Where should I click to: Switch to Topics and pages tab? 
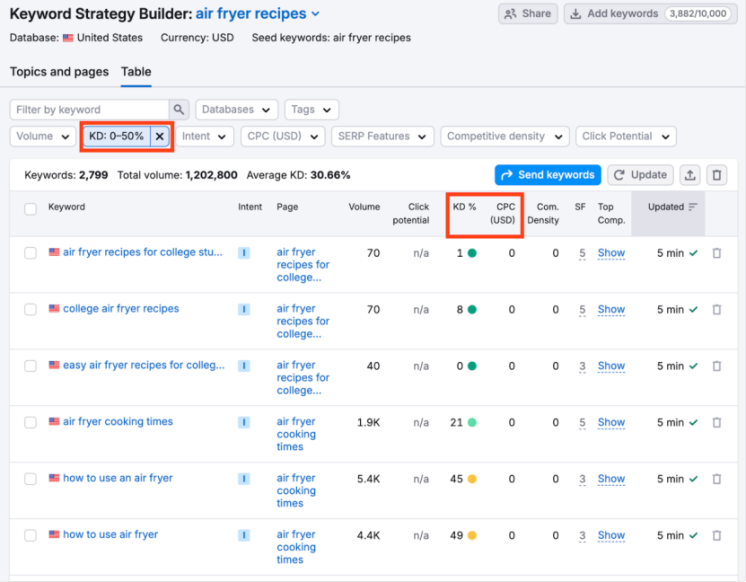coord(59,72)
